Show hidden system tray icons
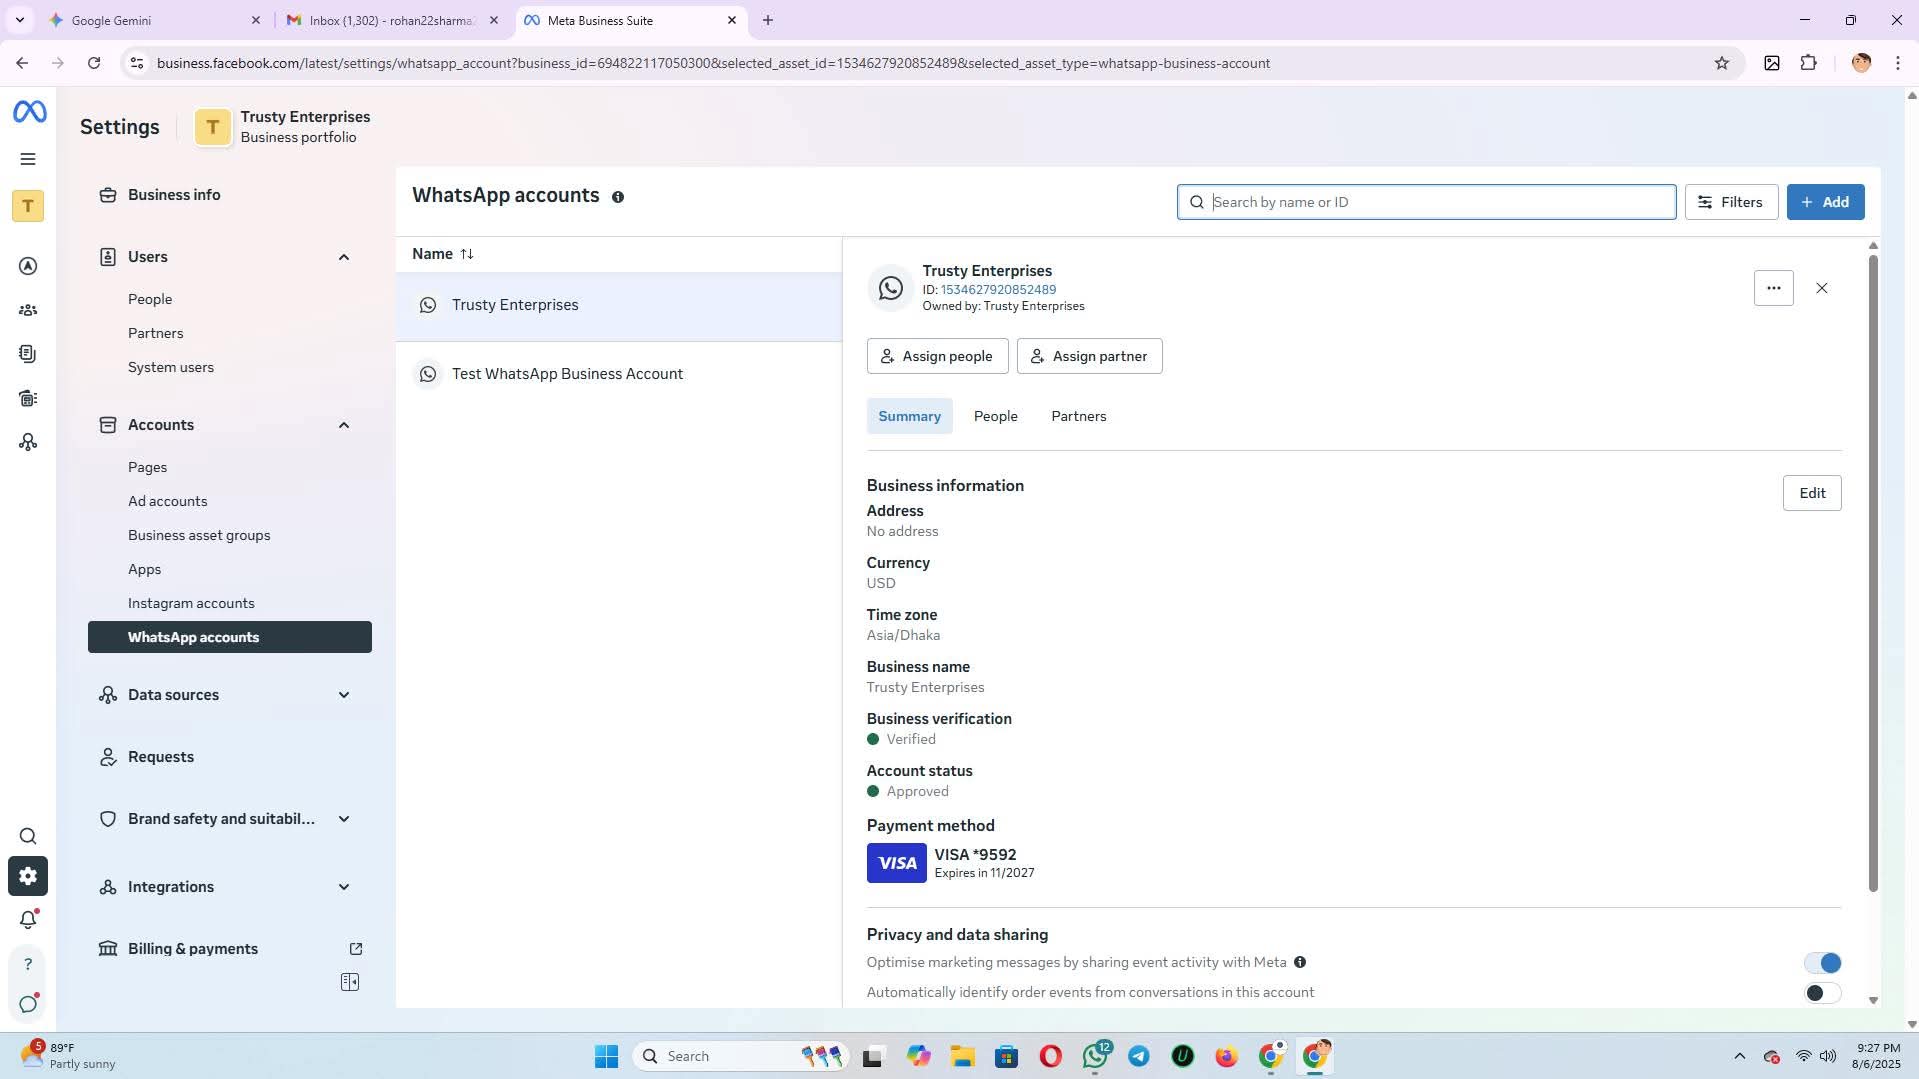1919x1079 pixels. click(1739, 1056)
